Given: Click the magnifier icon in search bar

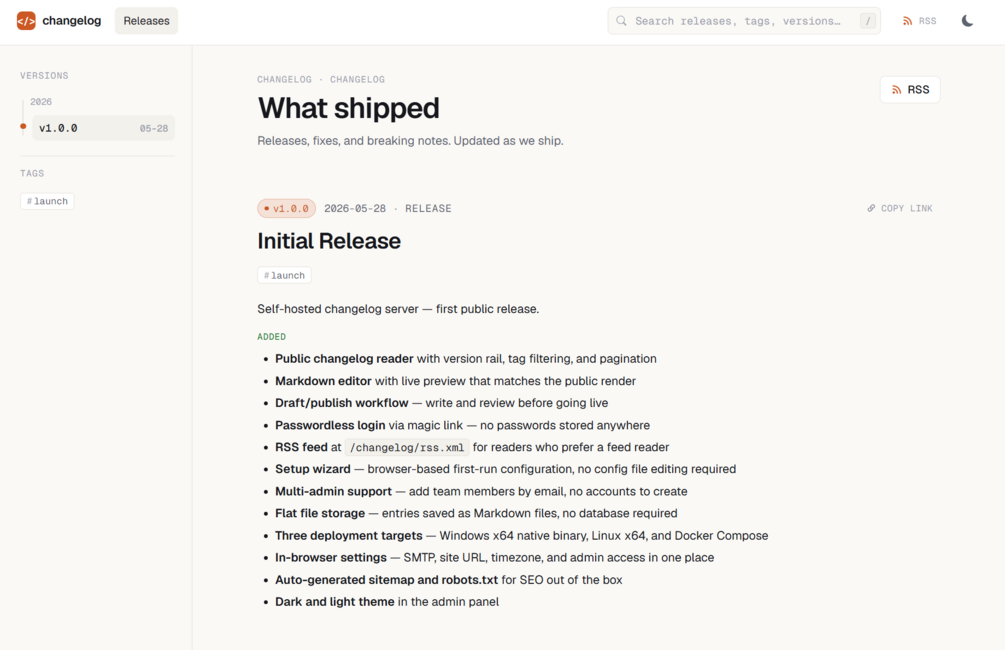Looking at the screenshot, I should [x=621, y=21].
